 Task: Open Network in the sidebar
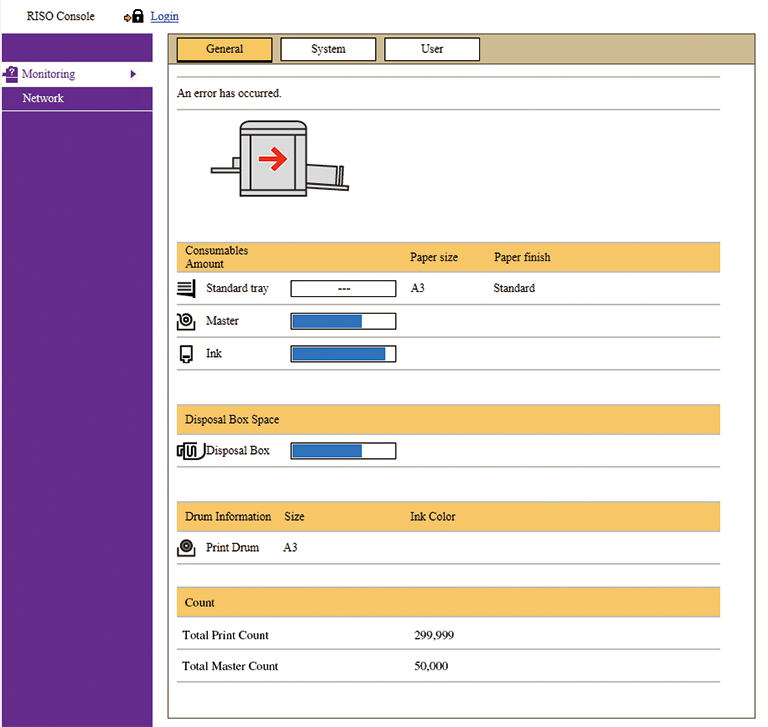tap(43, 98)
